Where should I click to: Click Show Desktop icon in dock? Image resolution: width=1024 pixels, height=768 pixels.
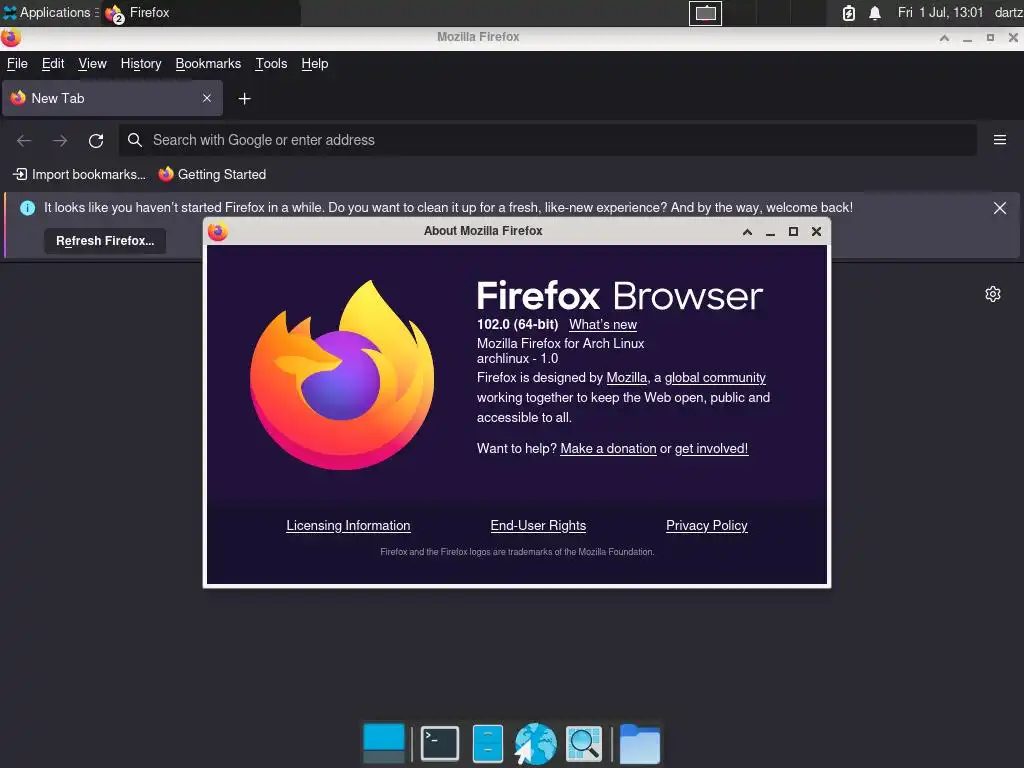coord(384,743)
